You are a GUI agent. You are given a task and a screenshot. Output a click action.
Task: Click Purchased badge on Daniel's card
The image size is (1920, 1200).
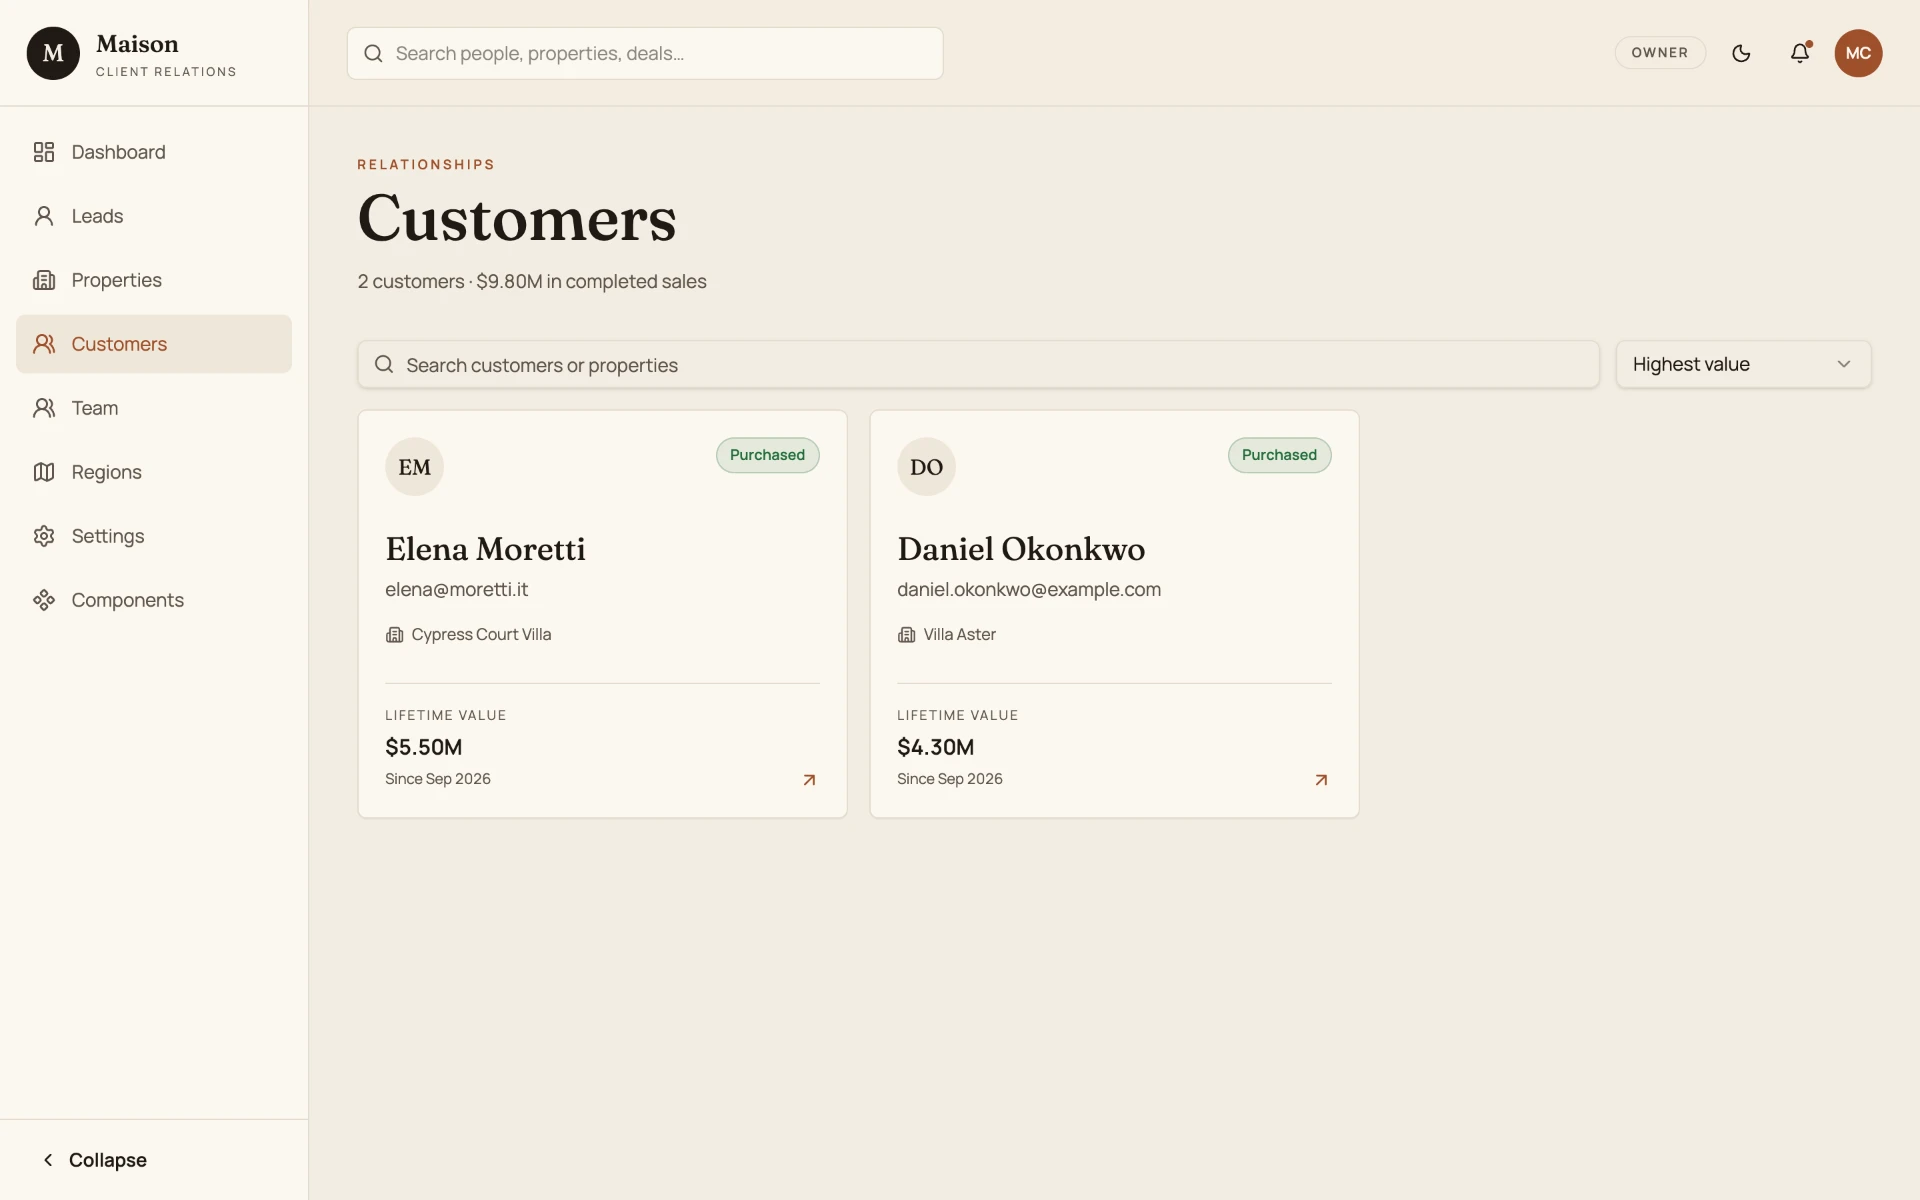1279,455
